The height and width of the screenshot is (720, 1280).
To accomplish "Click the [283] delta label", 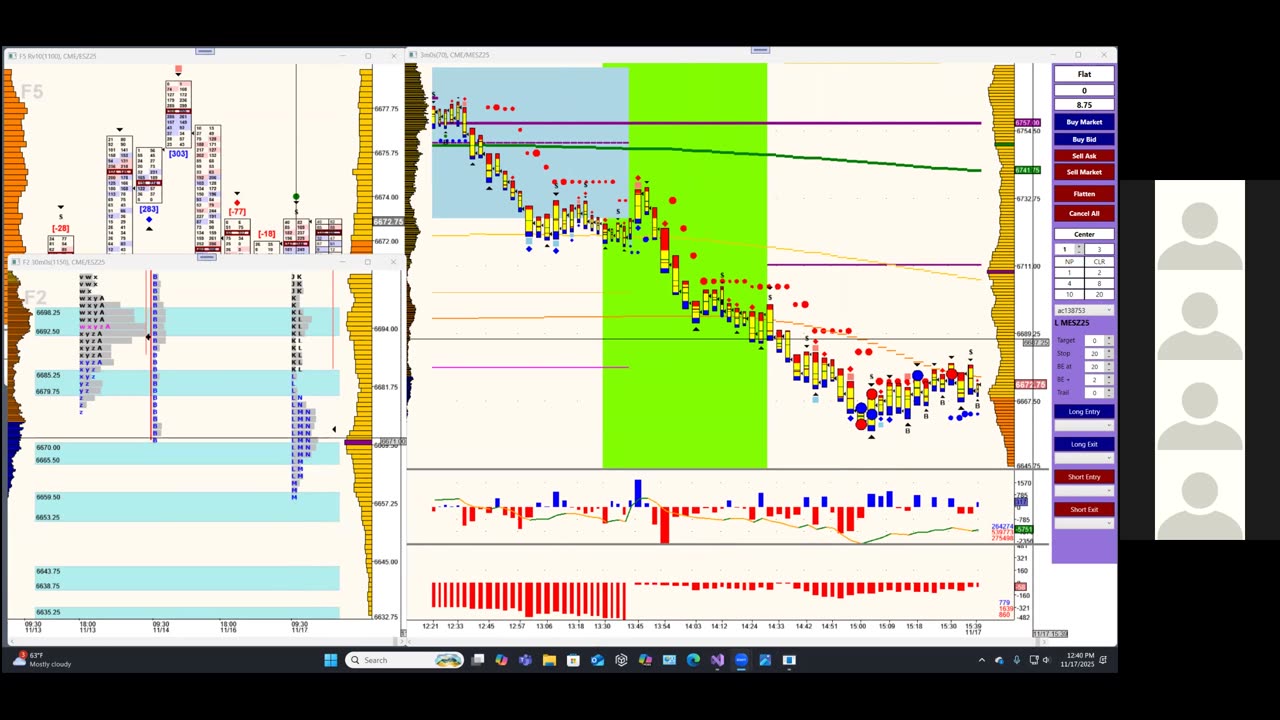I will (149, 209).
